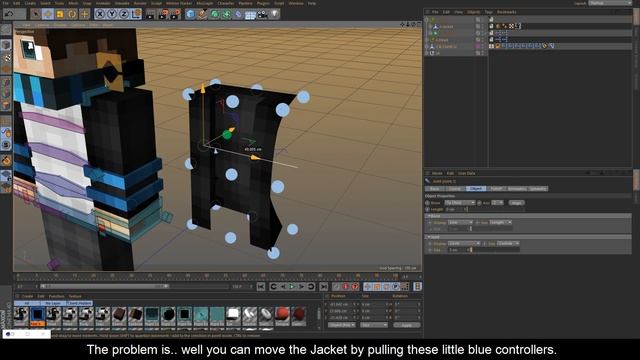Go to end of animation
Viewport: 640px width, 360px height.
[324, 287]
